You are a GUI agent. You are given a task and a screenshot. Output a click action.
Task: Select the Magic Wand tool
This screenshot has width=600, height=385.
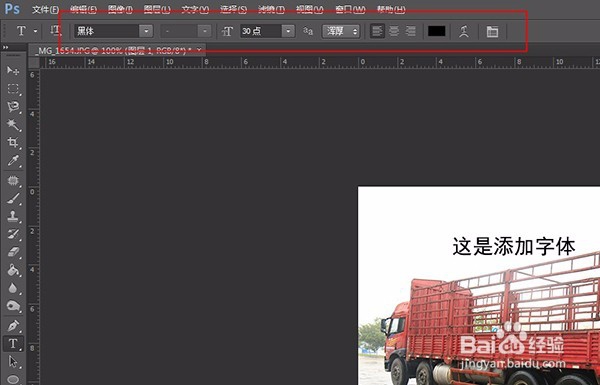pyautogui.click(x=13, y=124)
